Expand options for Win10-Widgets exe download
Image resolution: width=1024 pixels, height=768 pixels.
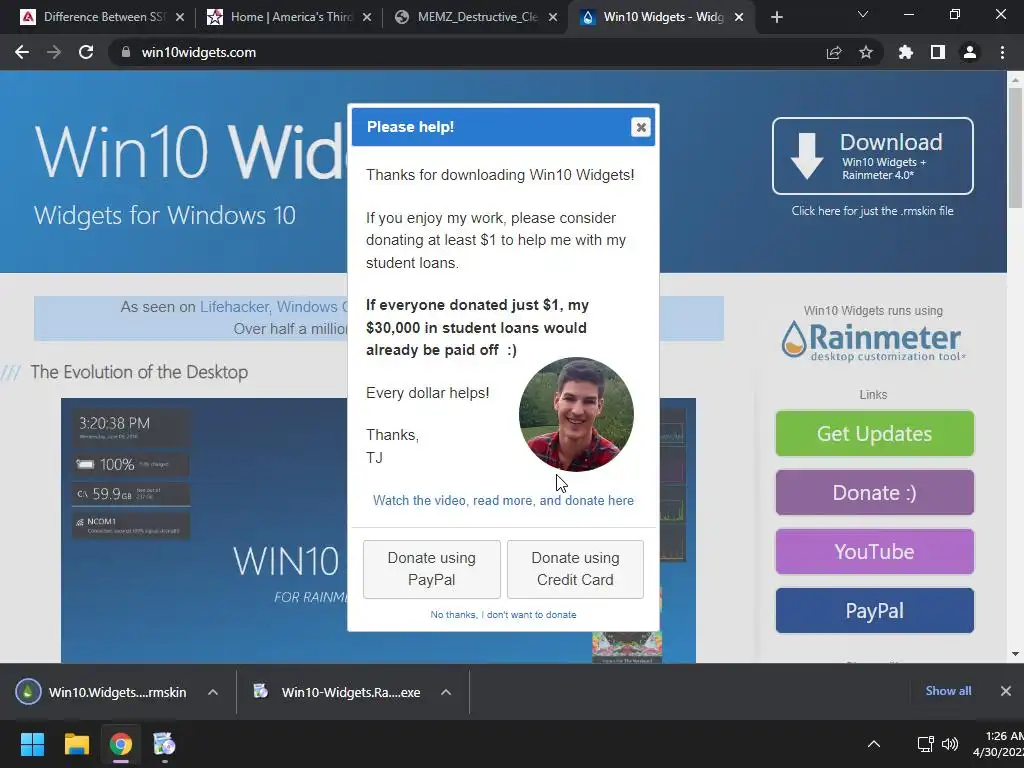click(x=446, y=692)
